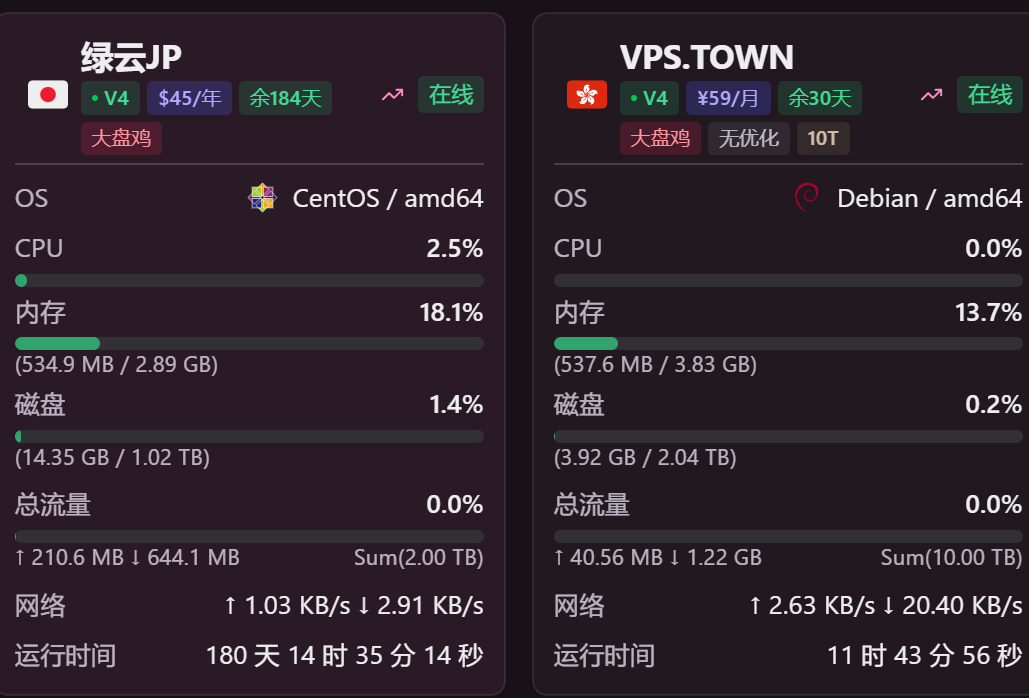This screenshot has width=1029, height=698.
Task: Click the Japan flag icon
Action: 47,95
